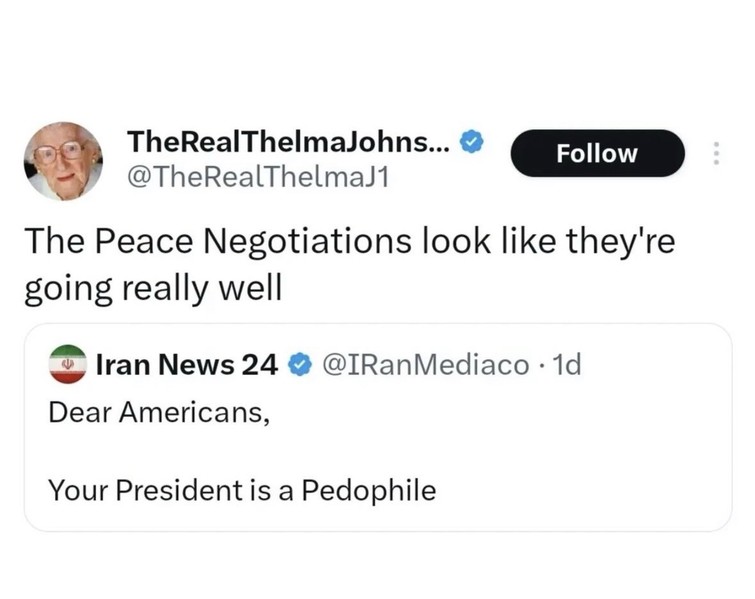
Task: Open the quoted post card's blank right area
Action: click(x=620, y=450)
